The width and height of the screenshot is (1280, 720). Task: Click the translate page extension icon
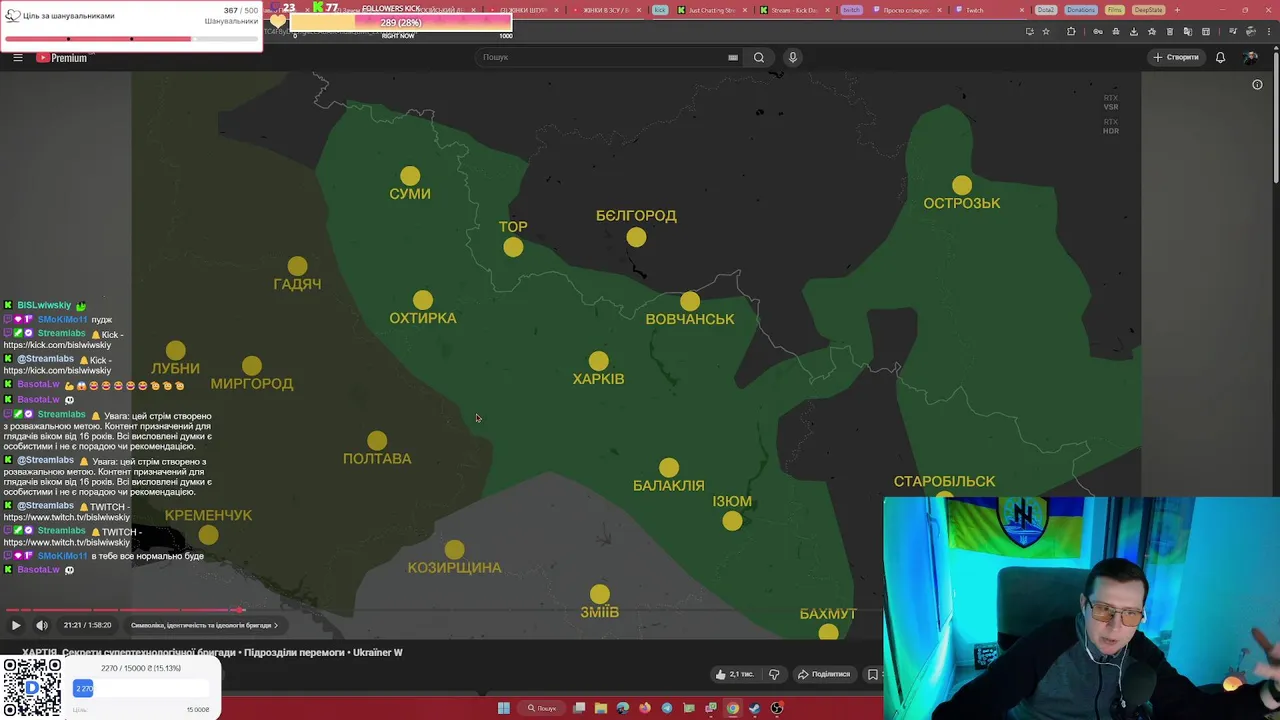(x=1188, y=32)
